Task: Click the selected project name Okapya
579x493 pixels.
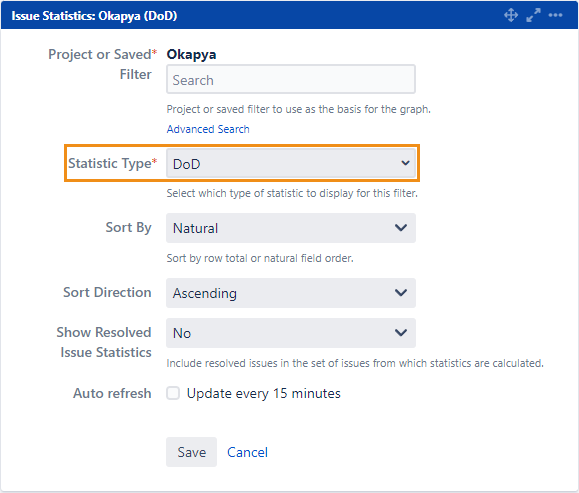Action: coord(191,55)
